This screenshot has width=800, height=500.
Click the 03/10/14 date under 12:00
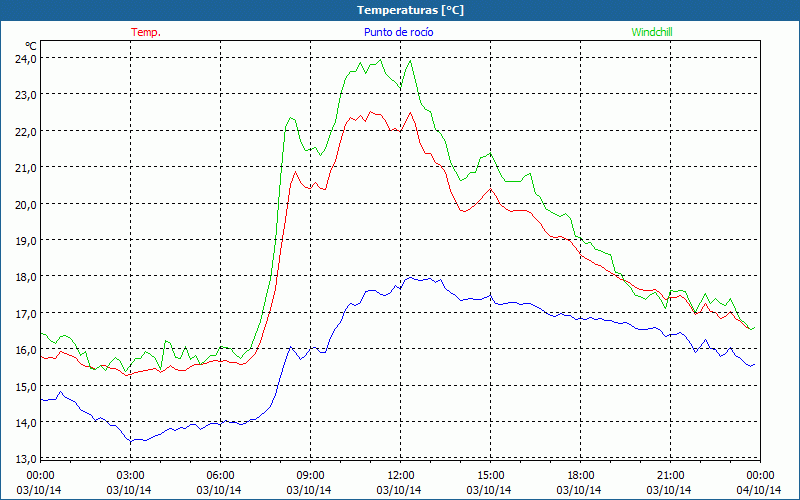pos(399,490)
